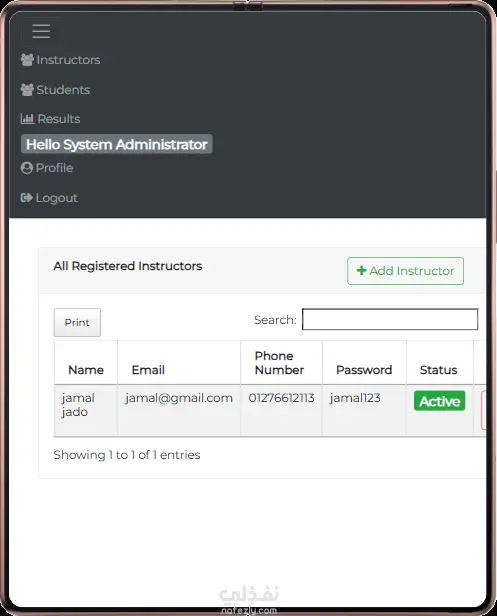Click the All Registered Instructors heading

click(x=128, y=266)
